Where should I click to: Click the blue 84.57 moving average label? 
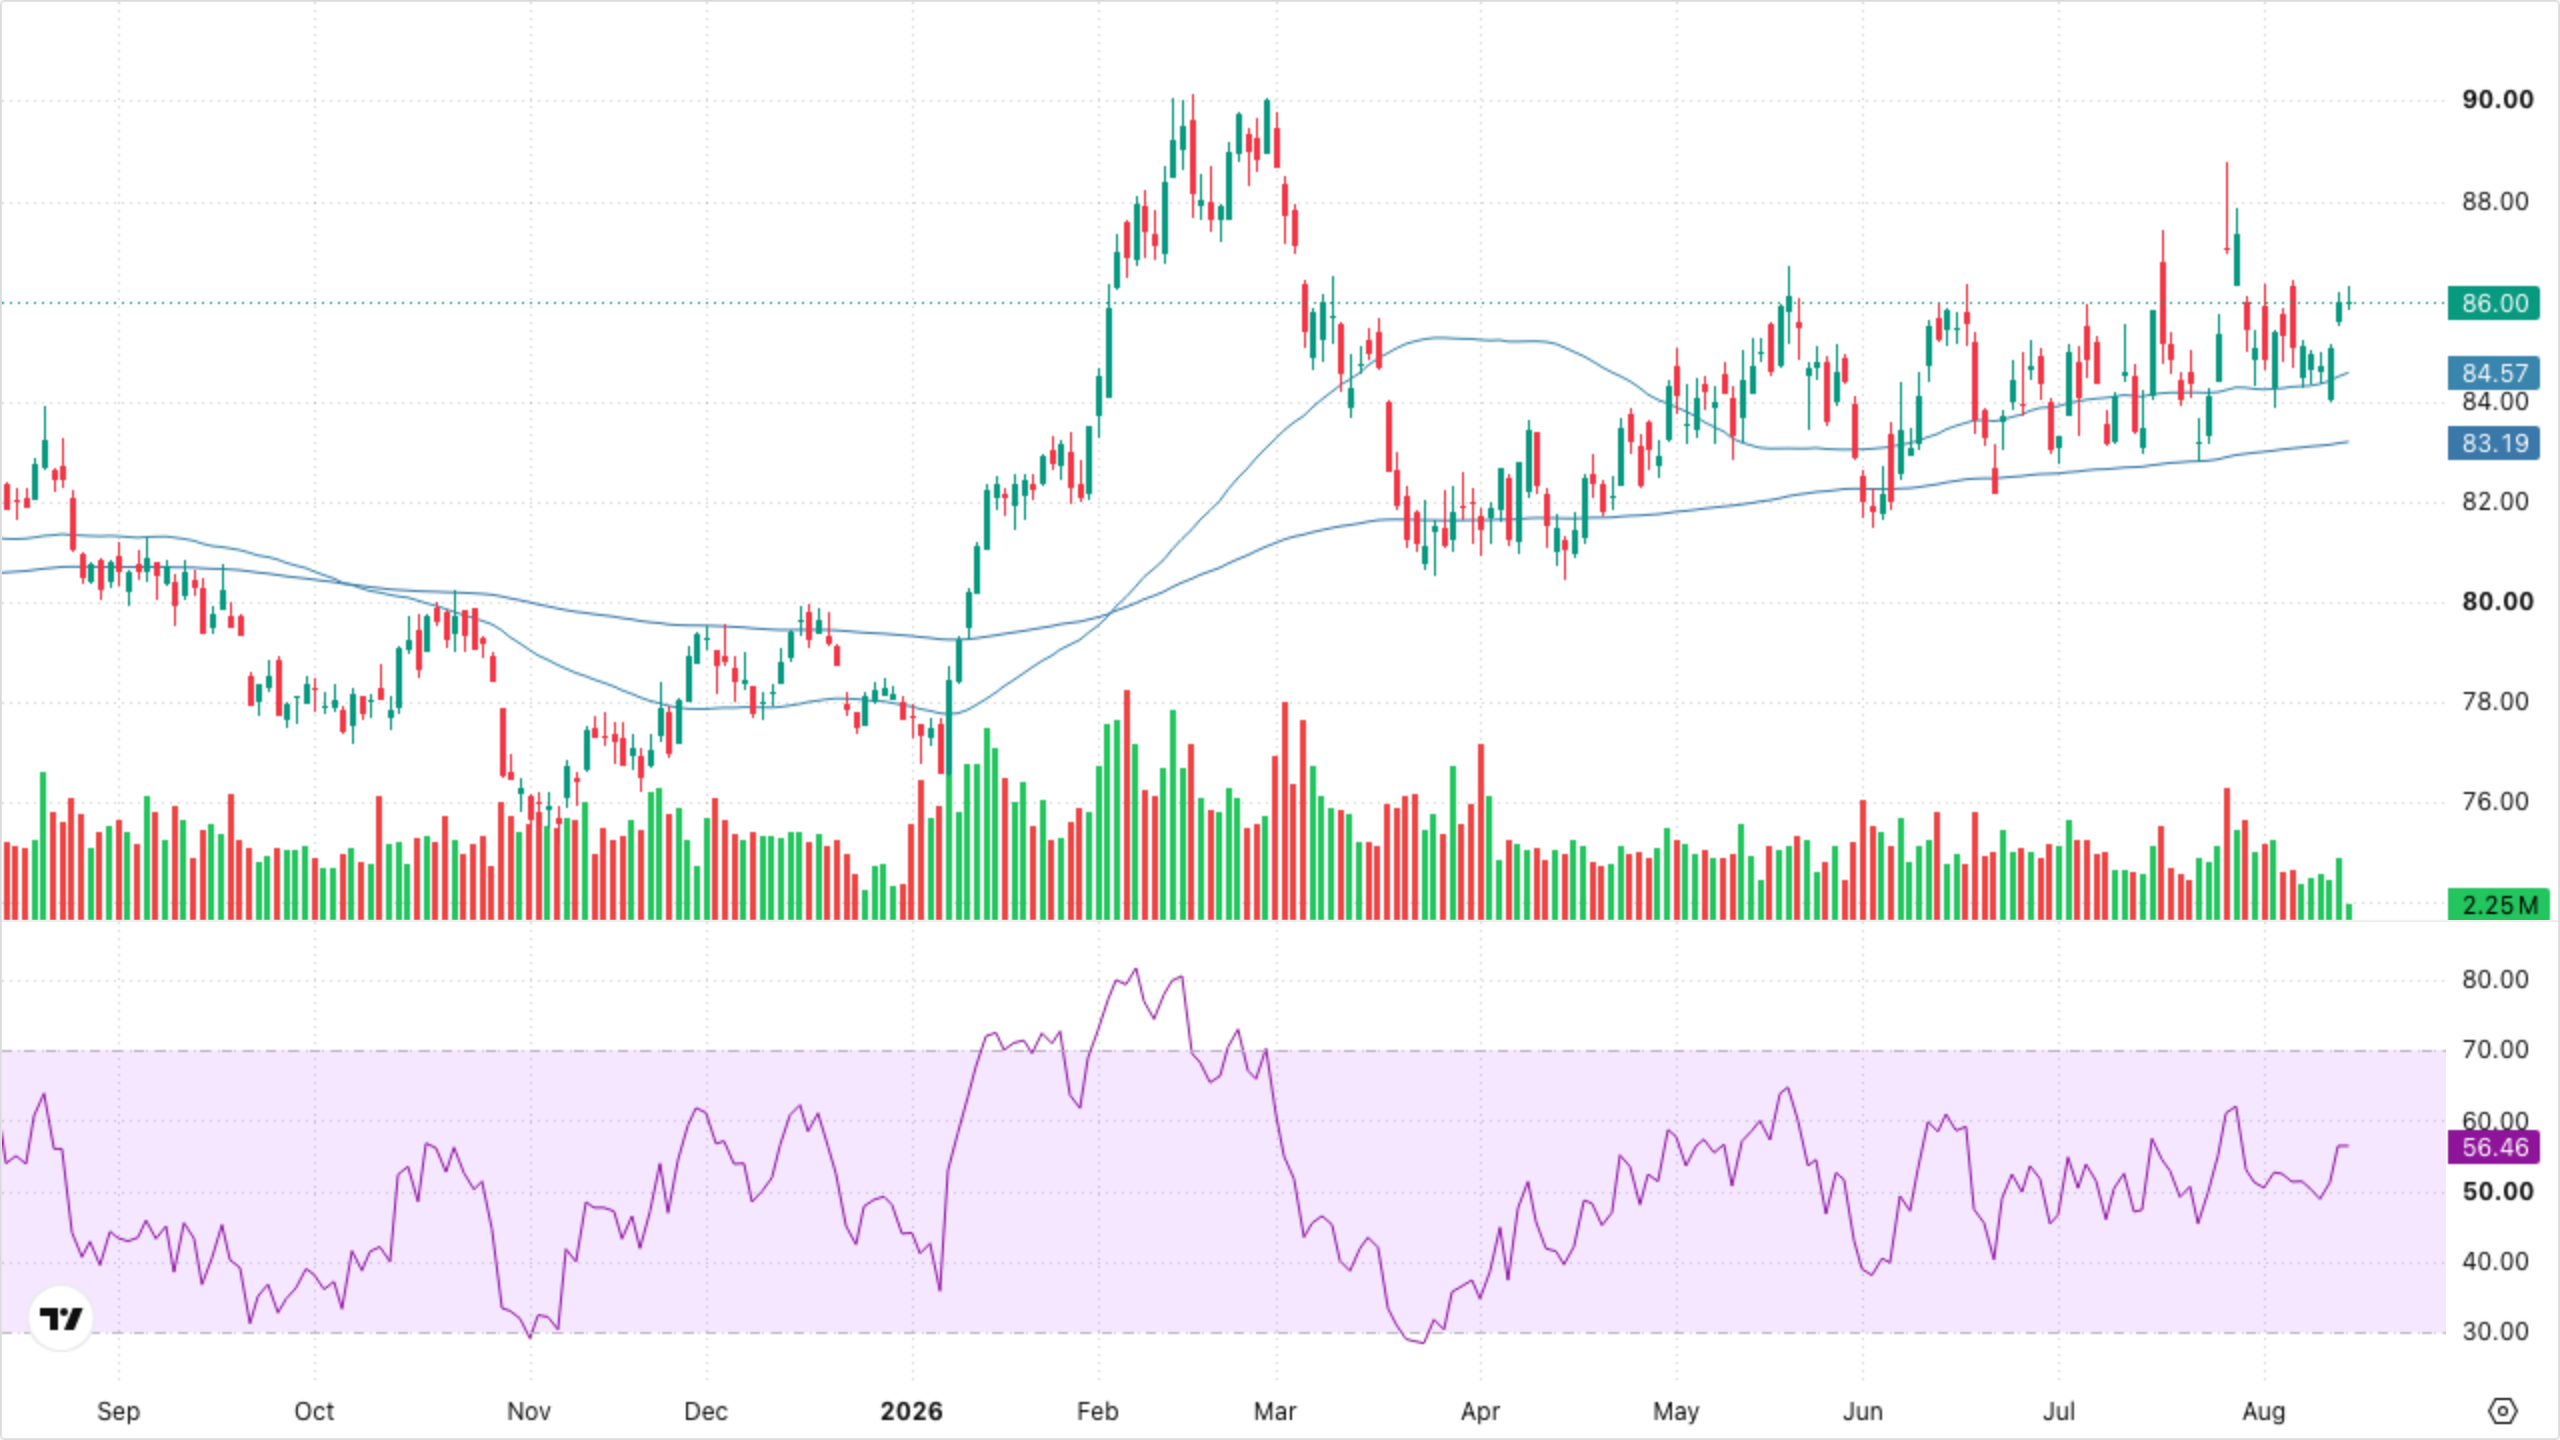click(2494, 373)
